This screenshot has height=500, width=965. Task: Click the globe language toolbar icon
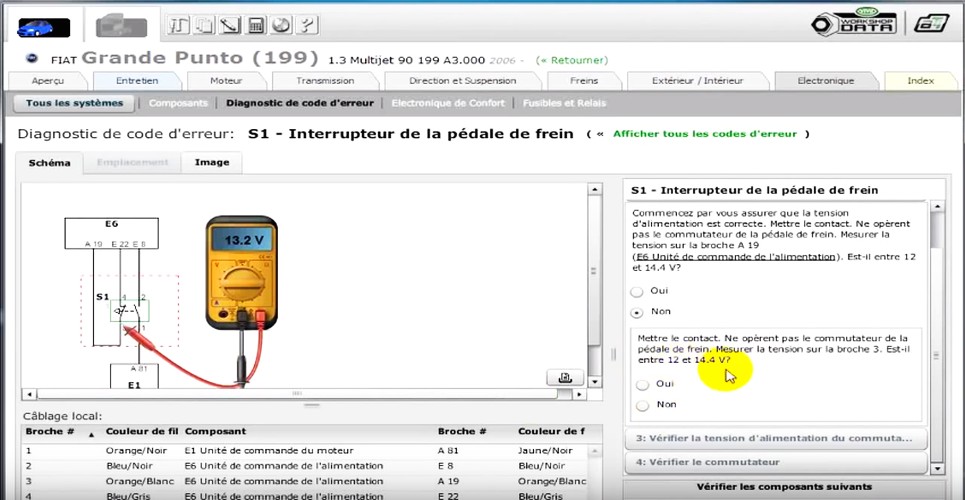pos(281,25)
